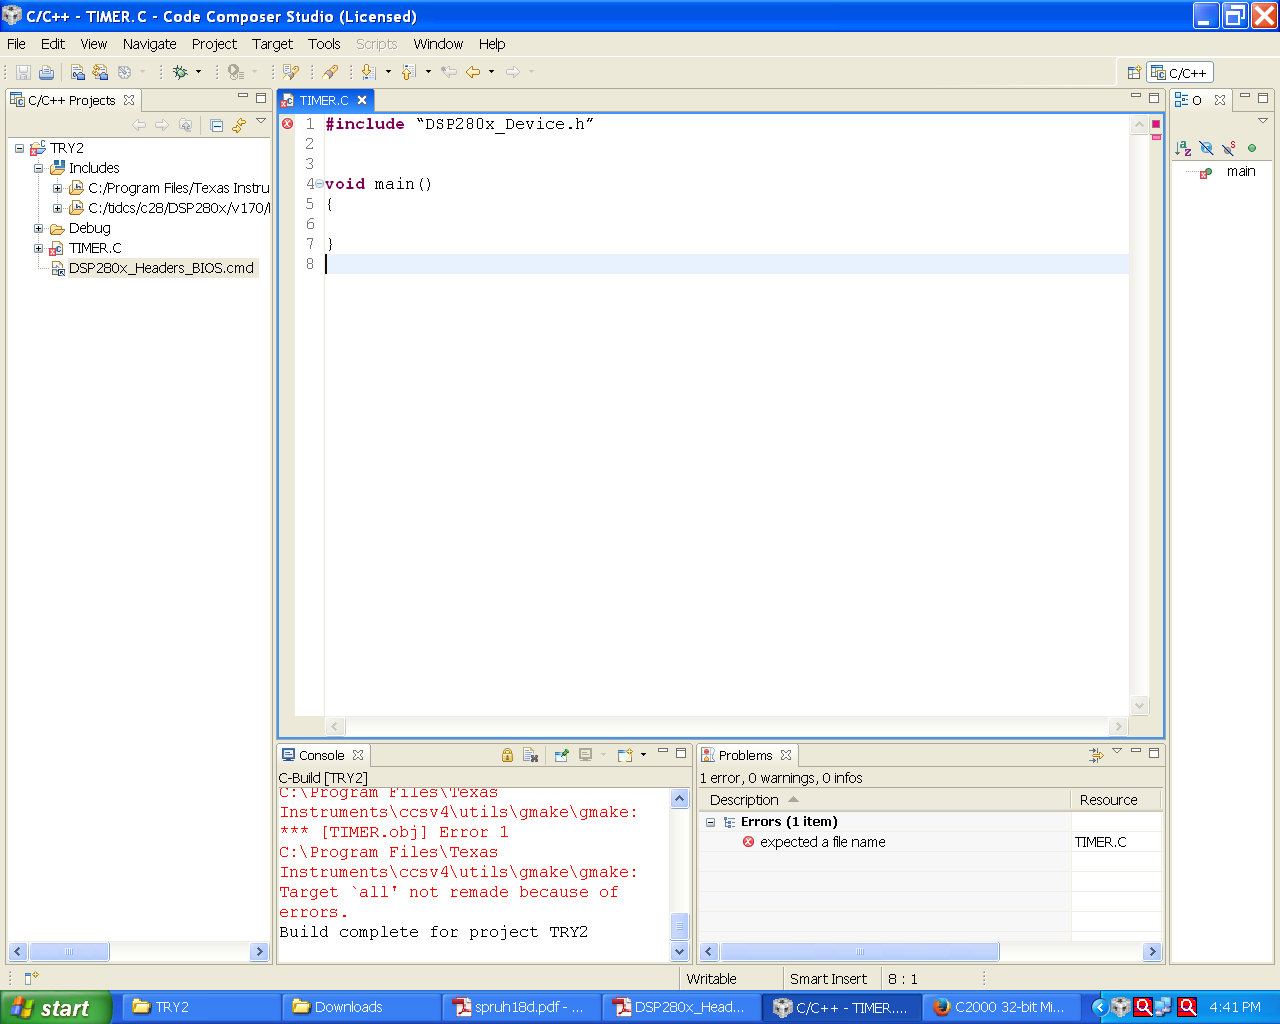Select the C/C++ perspective button

pyautogui.click(x=1180, y=73)
